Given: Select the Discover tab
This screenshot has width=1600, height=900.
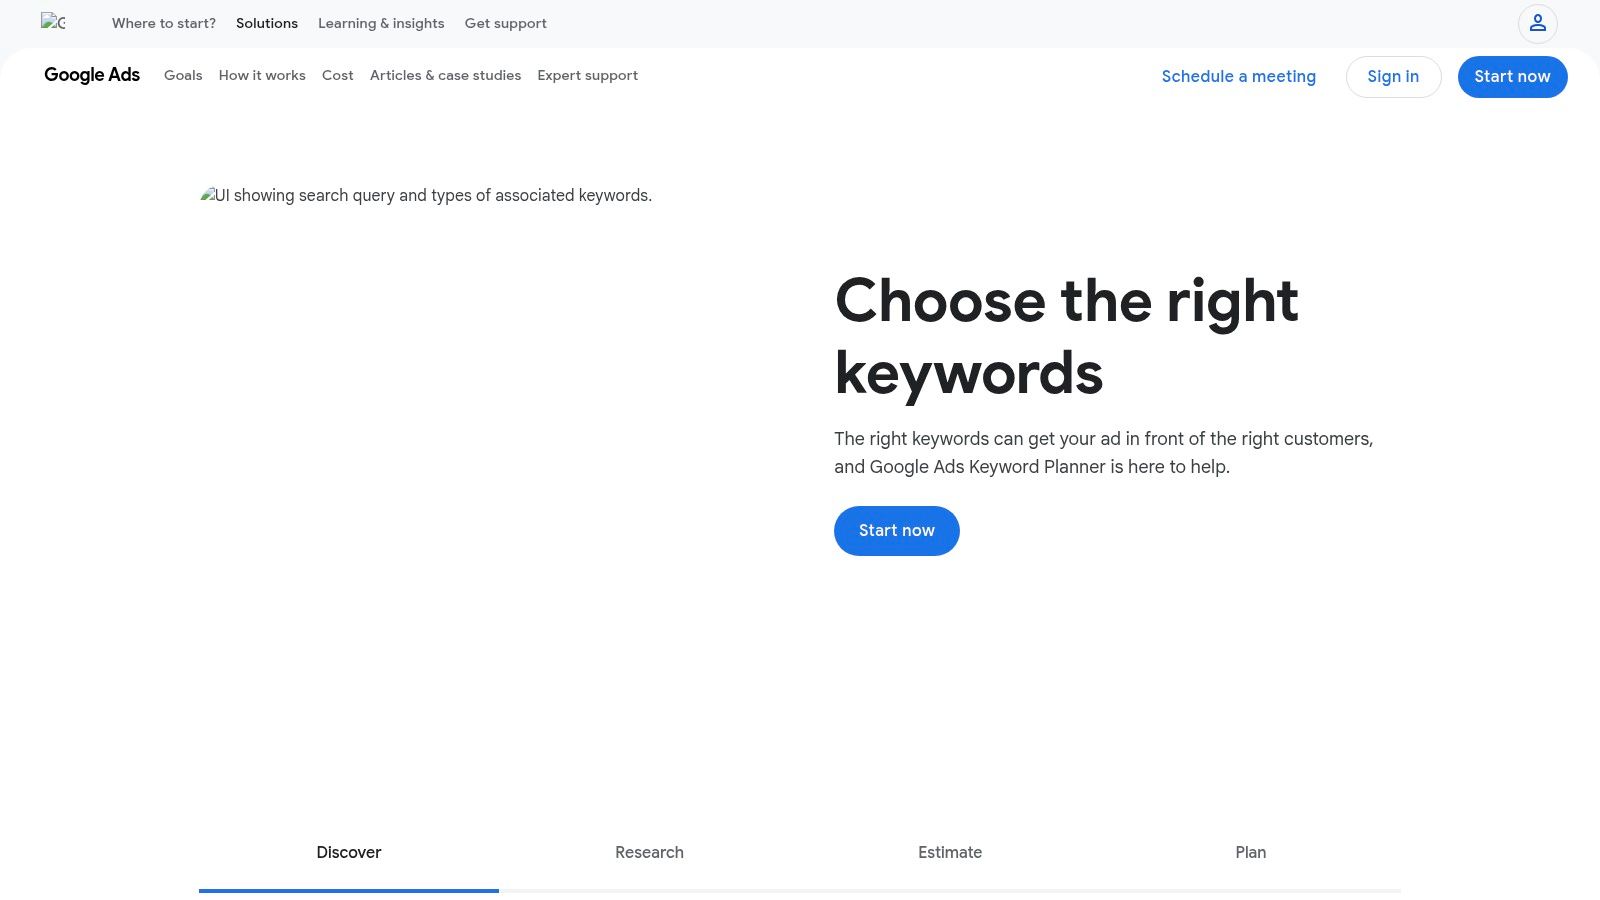Looking at the screenshot, I should pyautogui.click(x=349, y=853).
